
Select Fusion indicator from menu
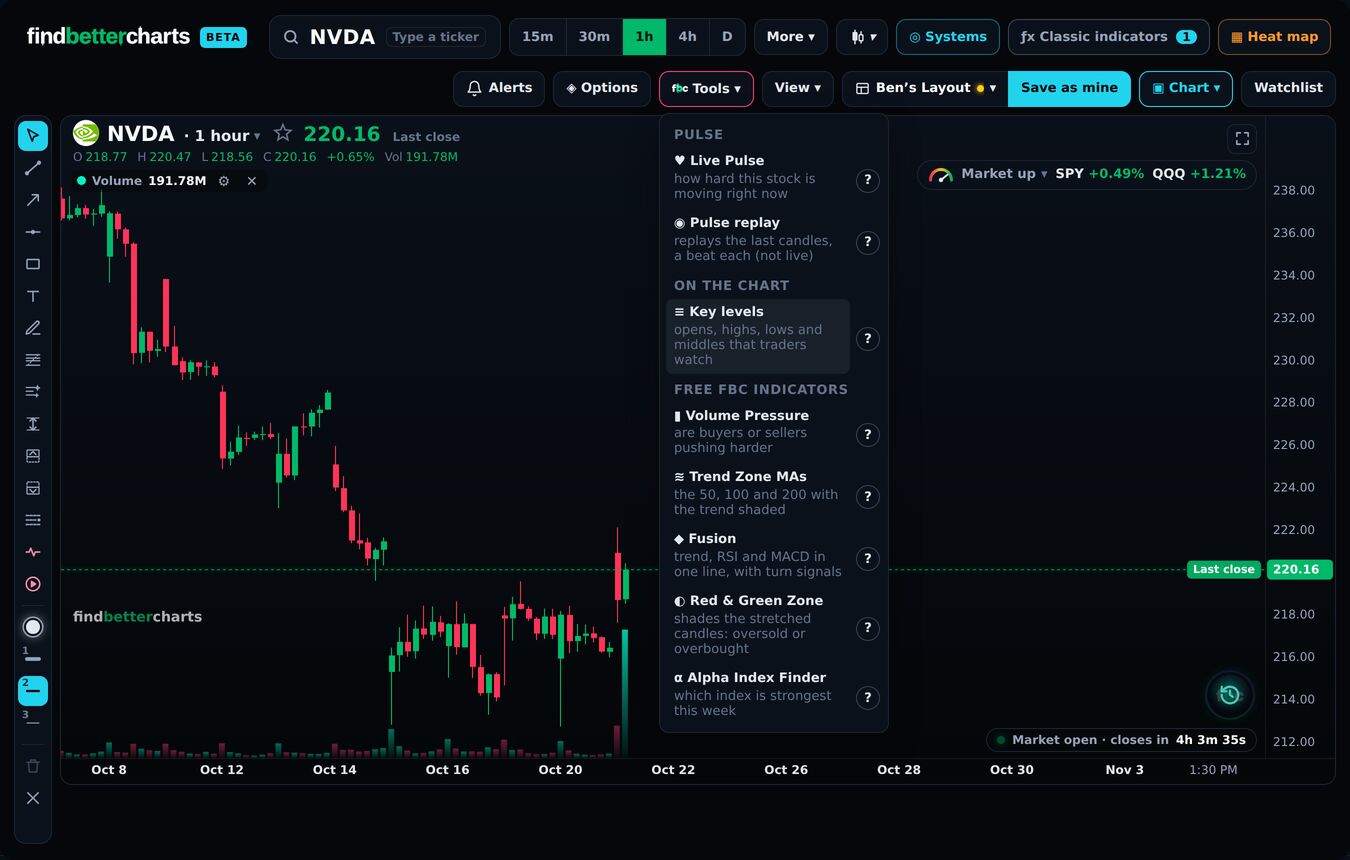758,554
